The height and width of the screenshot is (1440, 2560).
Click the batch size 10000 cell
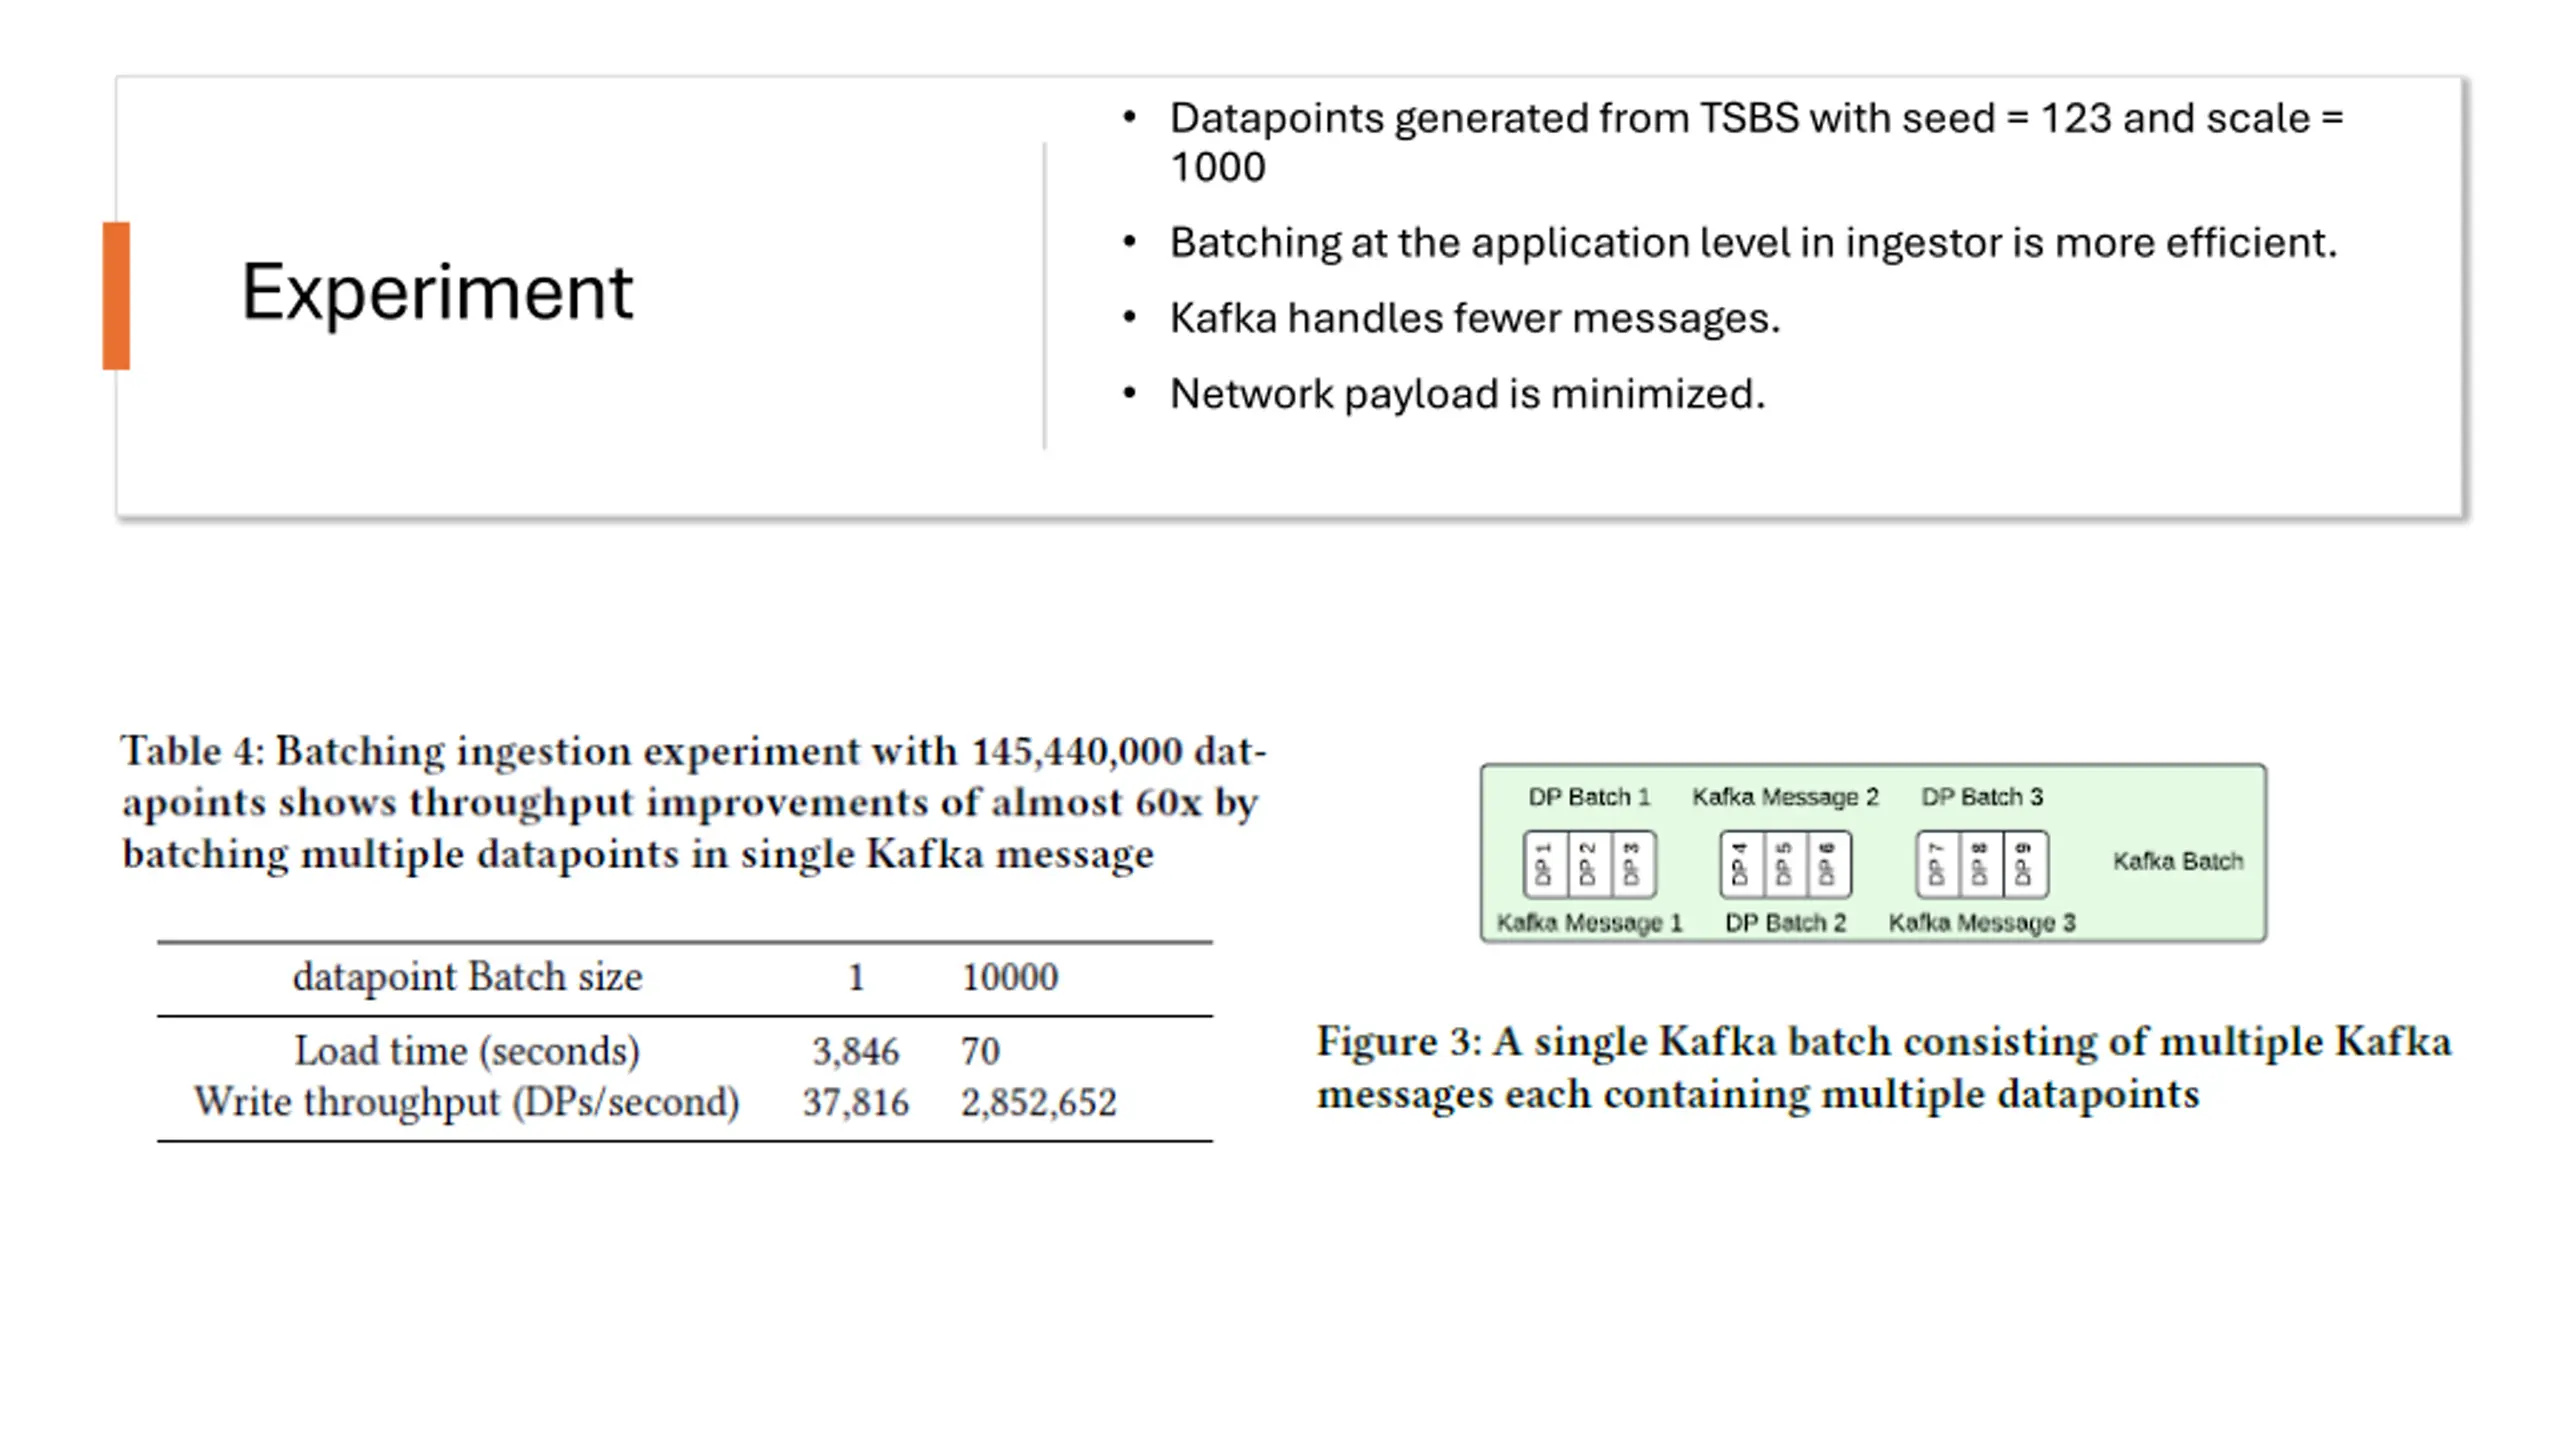tap(1009, 977)
